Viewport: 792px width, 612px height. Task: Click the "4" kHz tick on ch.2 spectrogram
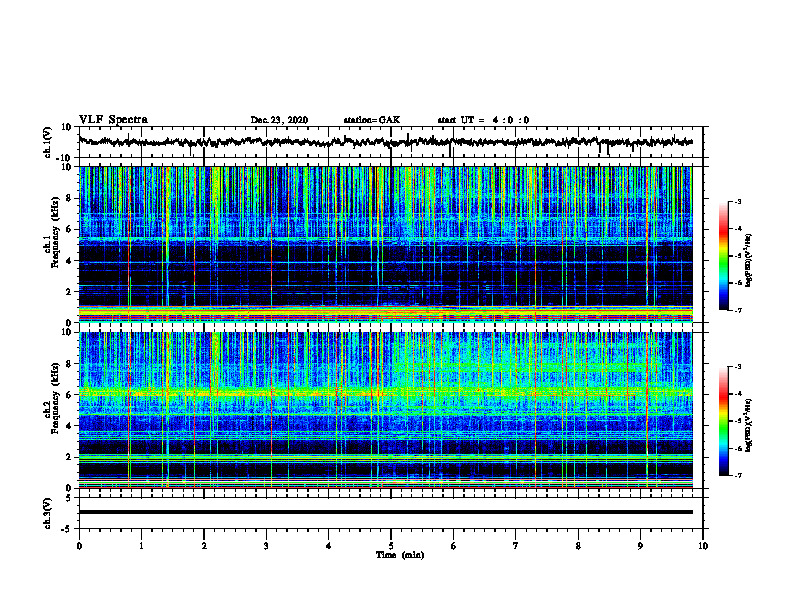70,426
